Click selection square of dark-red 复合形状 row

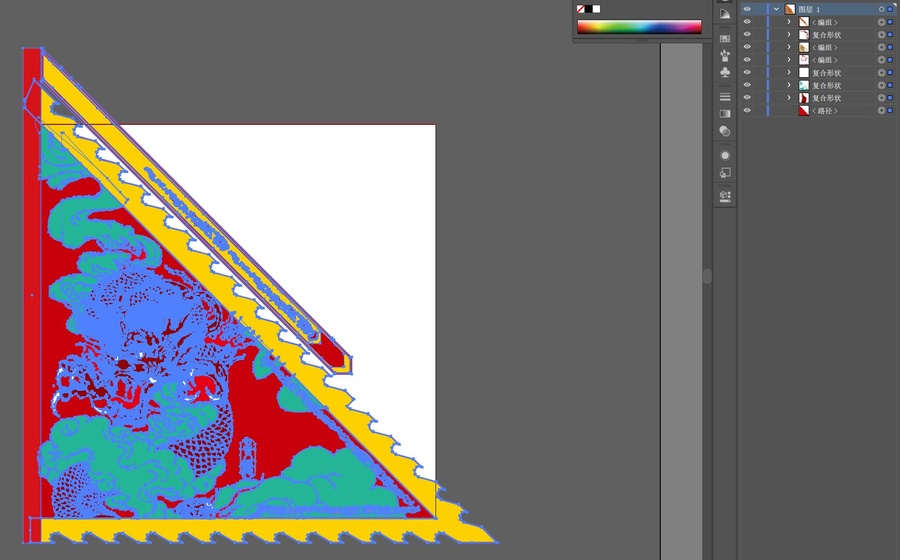[890, 98]
